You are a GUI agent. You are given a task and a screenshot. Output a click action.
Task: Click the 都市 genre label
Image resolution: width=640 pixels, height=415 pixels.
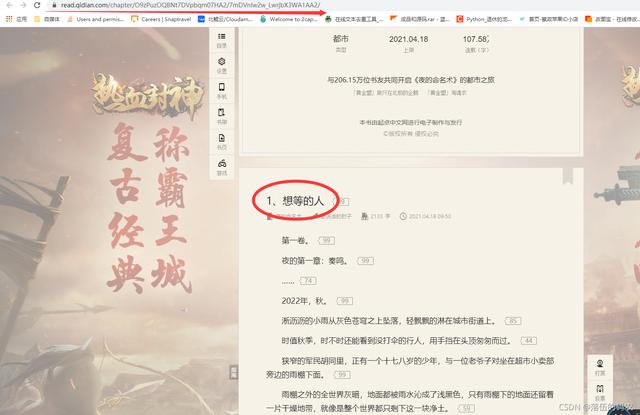point(341,39)
